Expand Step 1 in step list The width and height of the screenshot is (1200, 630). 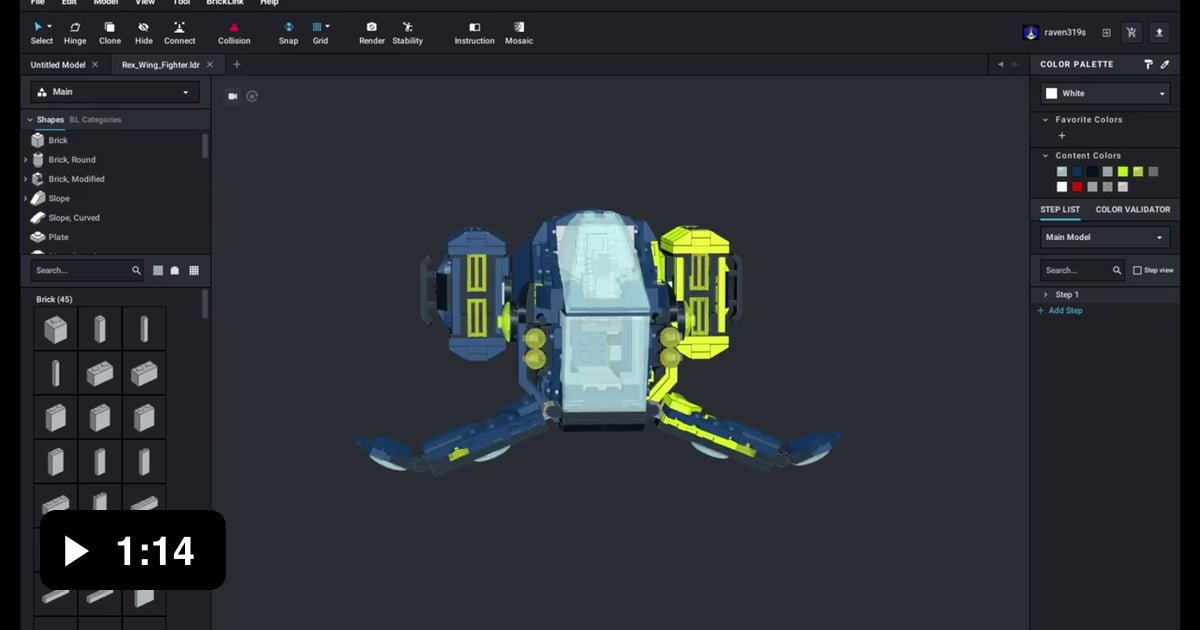1045,295
